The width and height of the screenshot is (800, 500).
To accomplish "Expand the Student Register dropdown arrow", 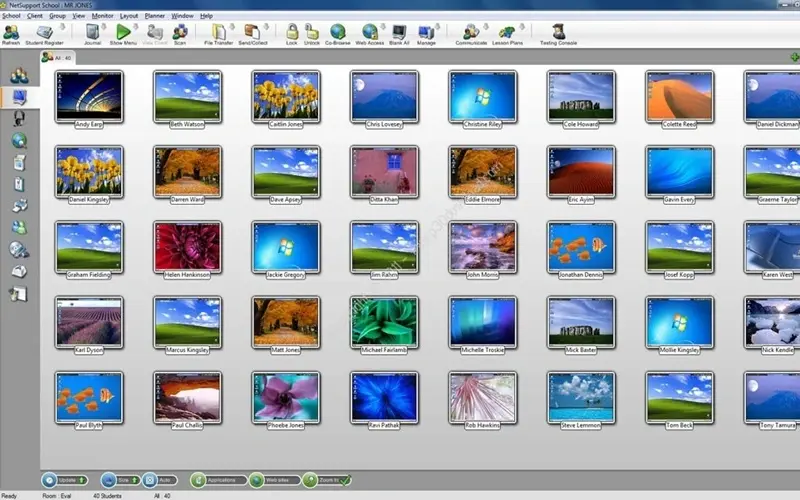I will pyautogui.click(x=62, y=27).
